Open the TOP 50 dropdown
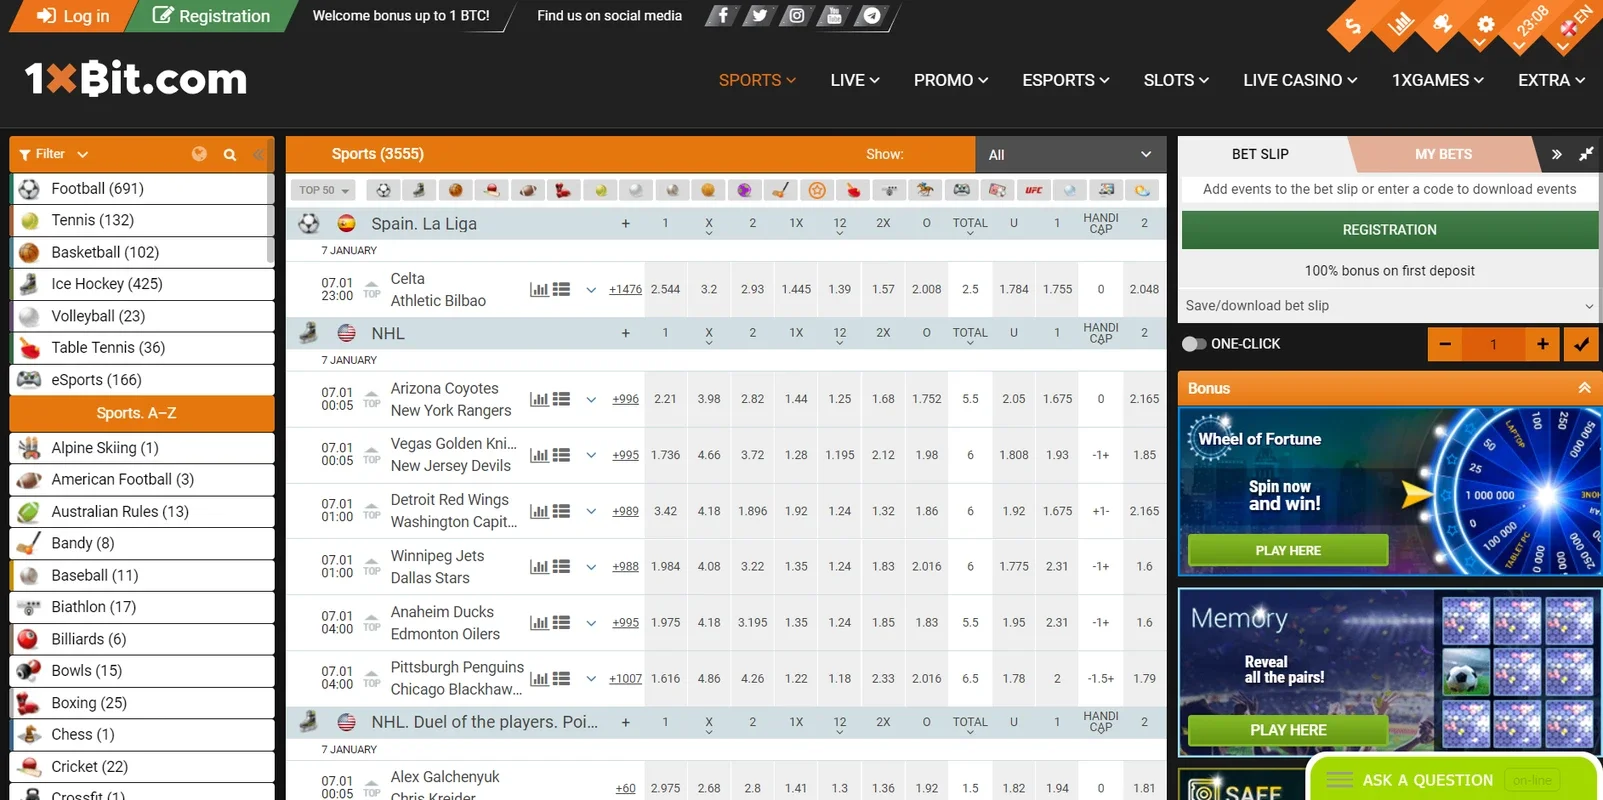This screenshot has height=800, width=1603. (x=324, y=190)
